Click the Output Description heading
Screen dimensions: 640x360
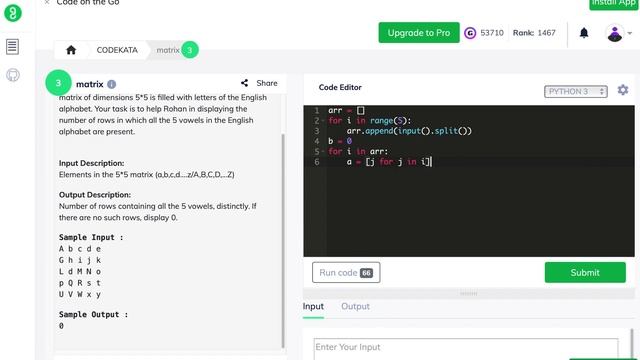(95, 195)
